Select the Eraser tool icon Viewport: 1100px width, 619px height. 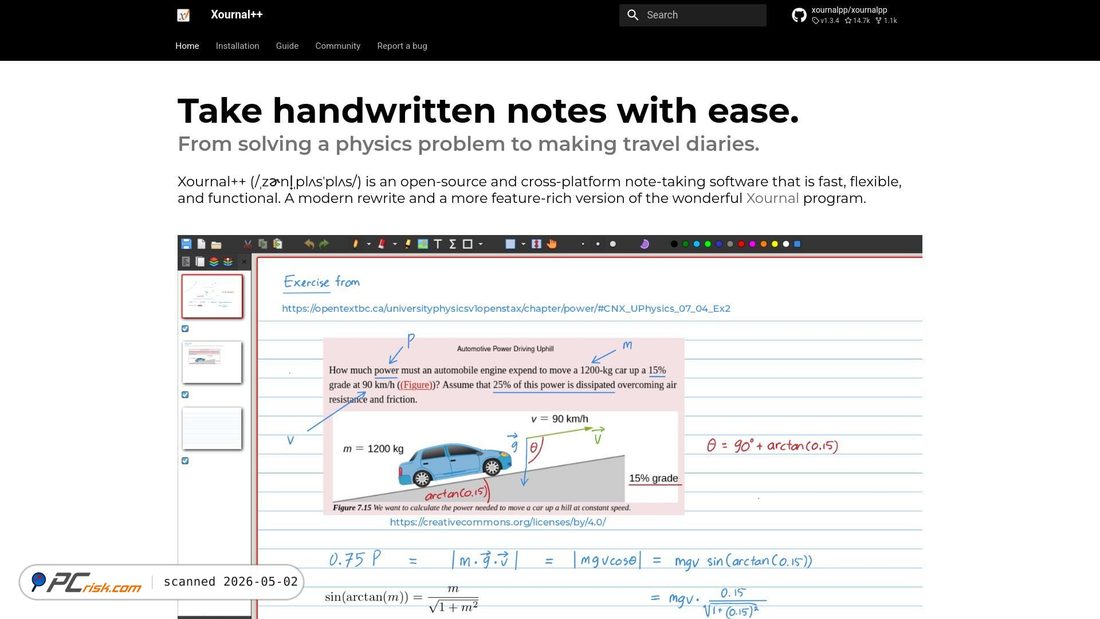click(382, 244)
